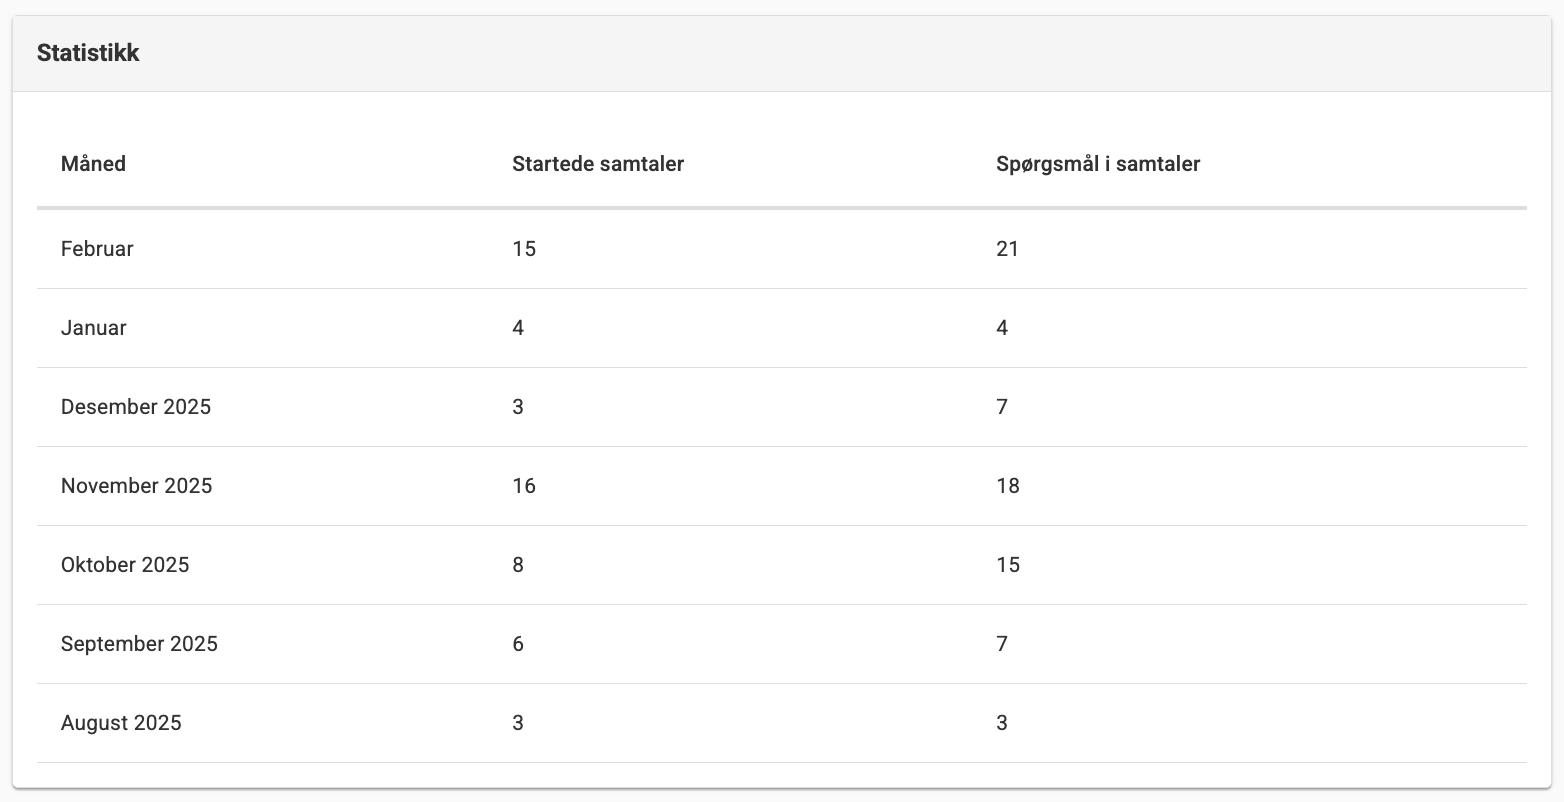1564x802 pixels.
Task: Select the Januar row label
Action: tap(94, 328)
